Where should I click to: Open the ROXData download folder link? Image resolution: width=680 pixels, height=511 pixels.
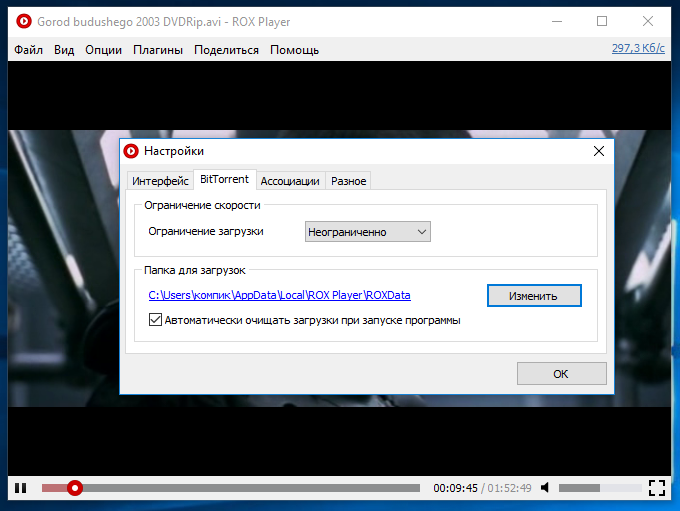click(279, 295)
